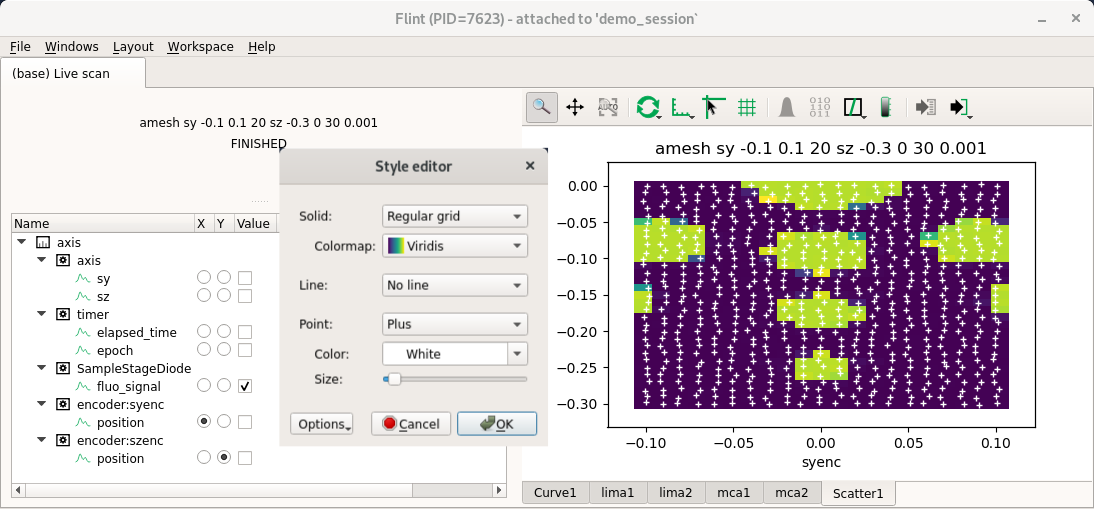Click the SampleStageDiode device icon
This screenshot has width=1094, height=509.
[63, 368]
